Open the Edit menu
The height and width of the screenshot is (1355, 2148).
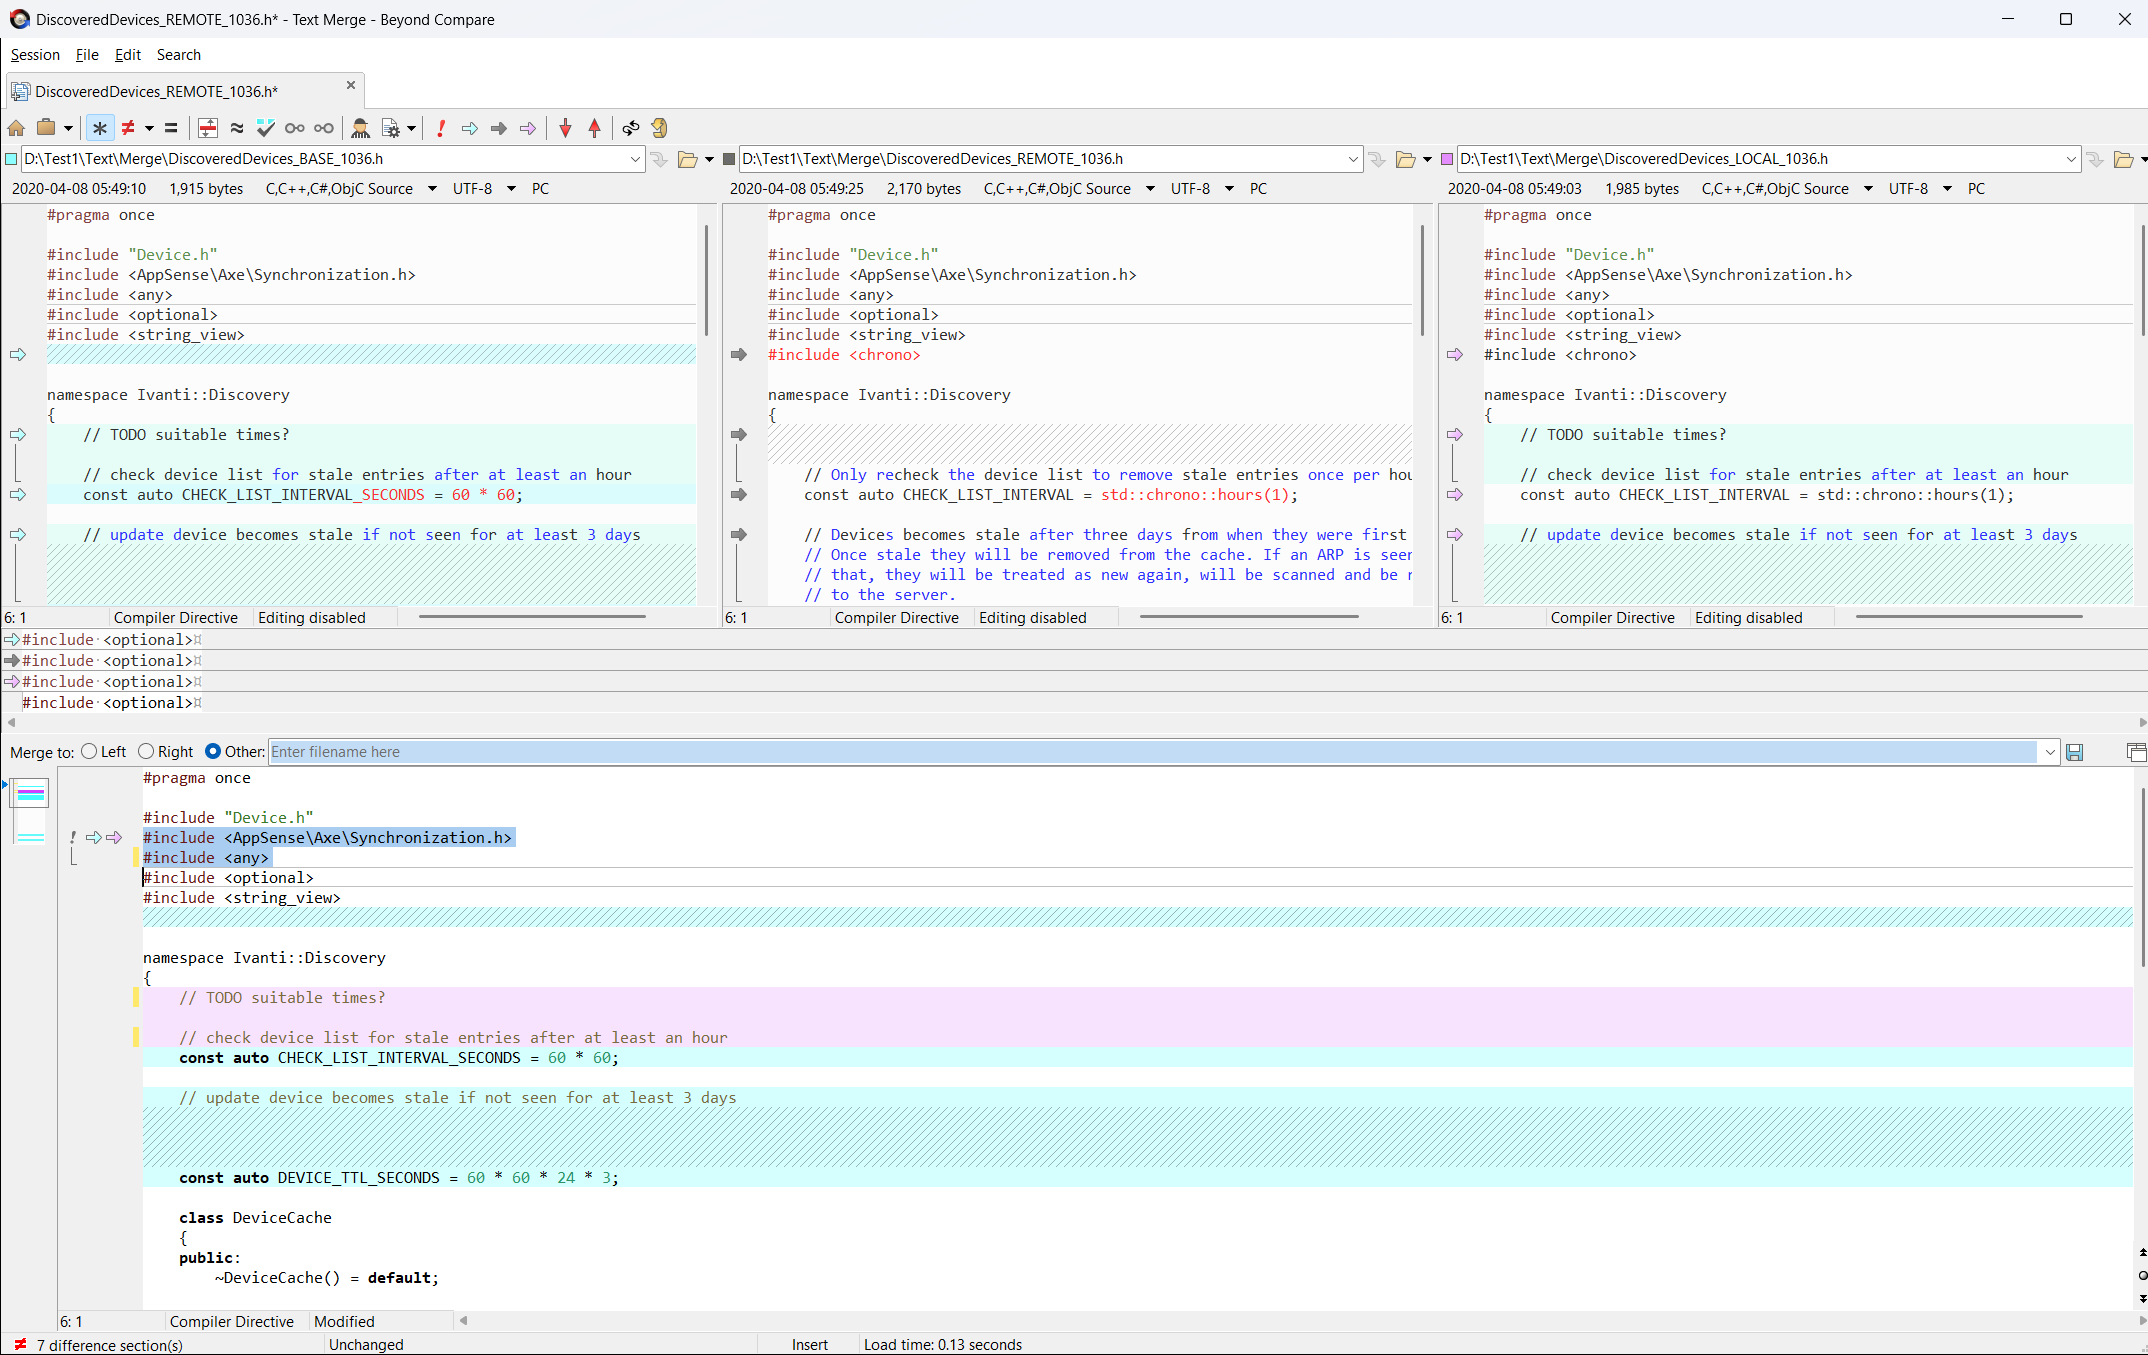[x=127, y=55]
